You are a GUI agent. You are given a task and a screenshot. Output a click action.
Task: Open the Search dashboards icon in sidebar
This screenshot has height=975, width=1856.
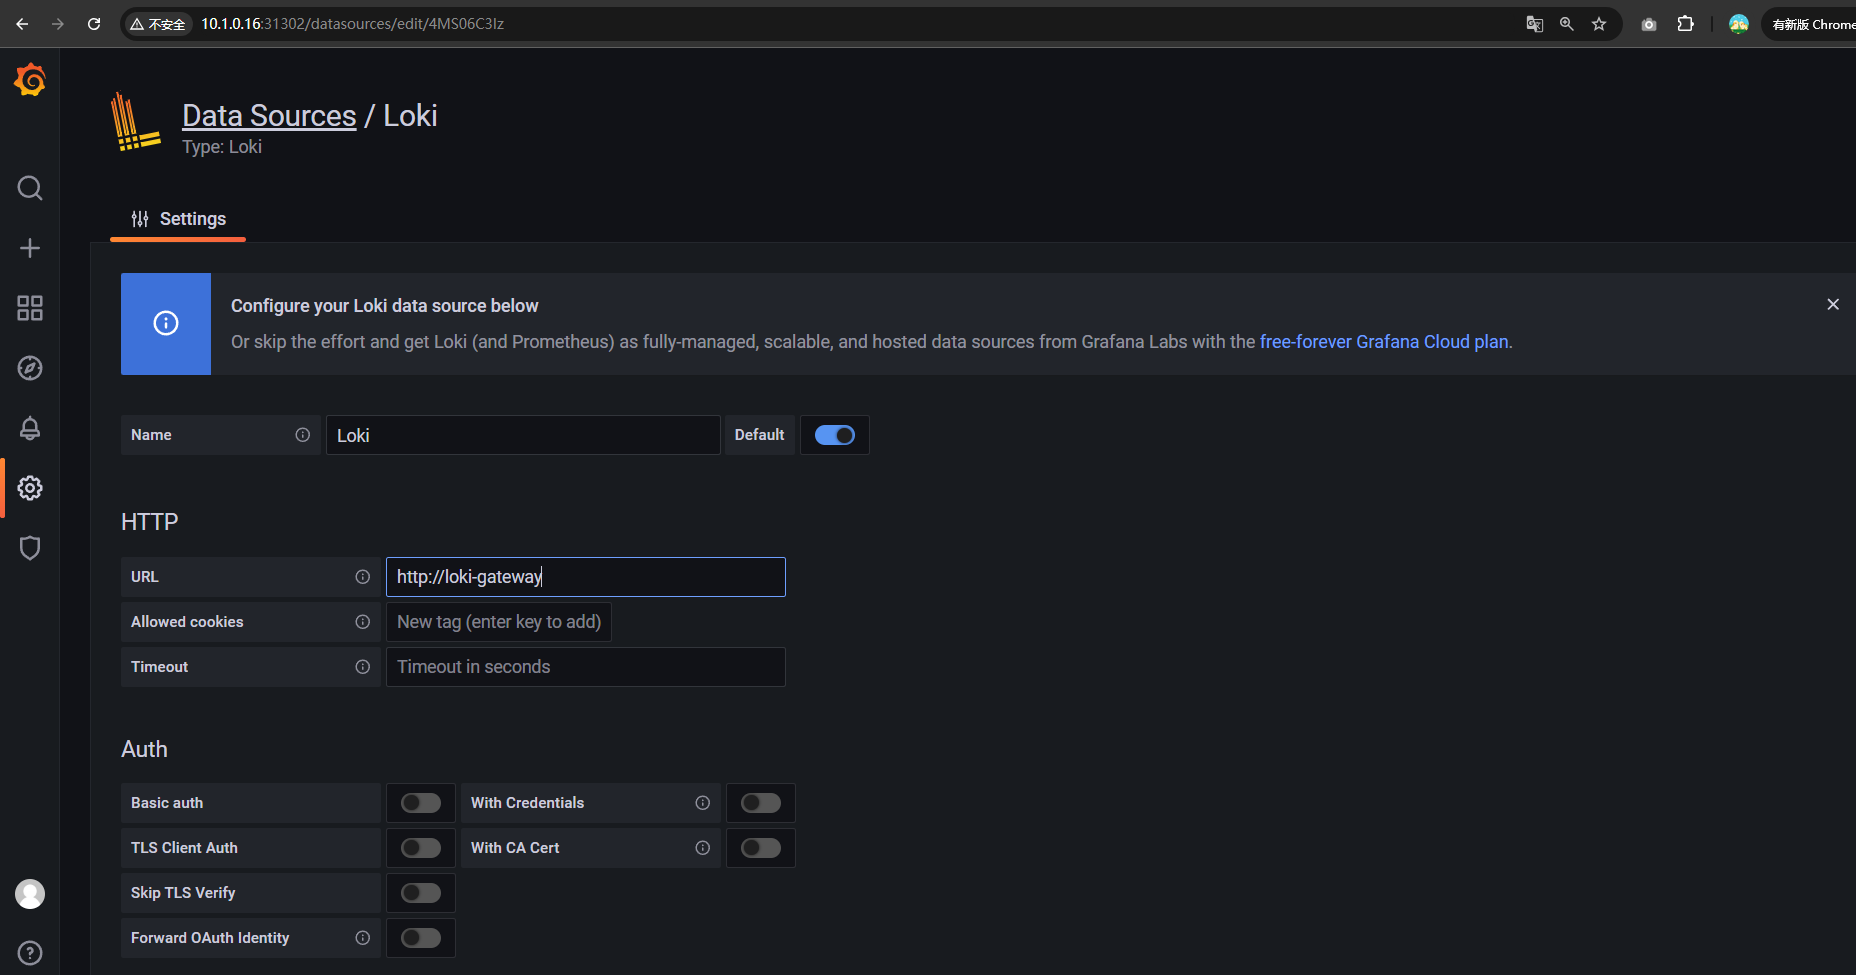point(30,188)
